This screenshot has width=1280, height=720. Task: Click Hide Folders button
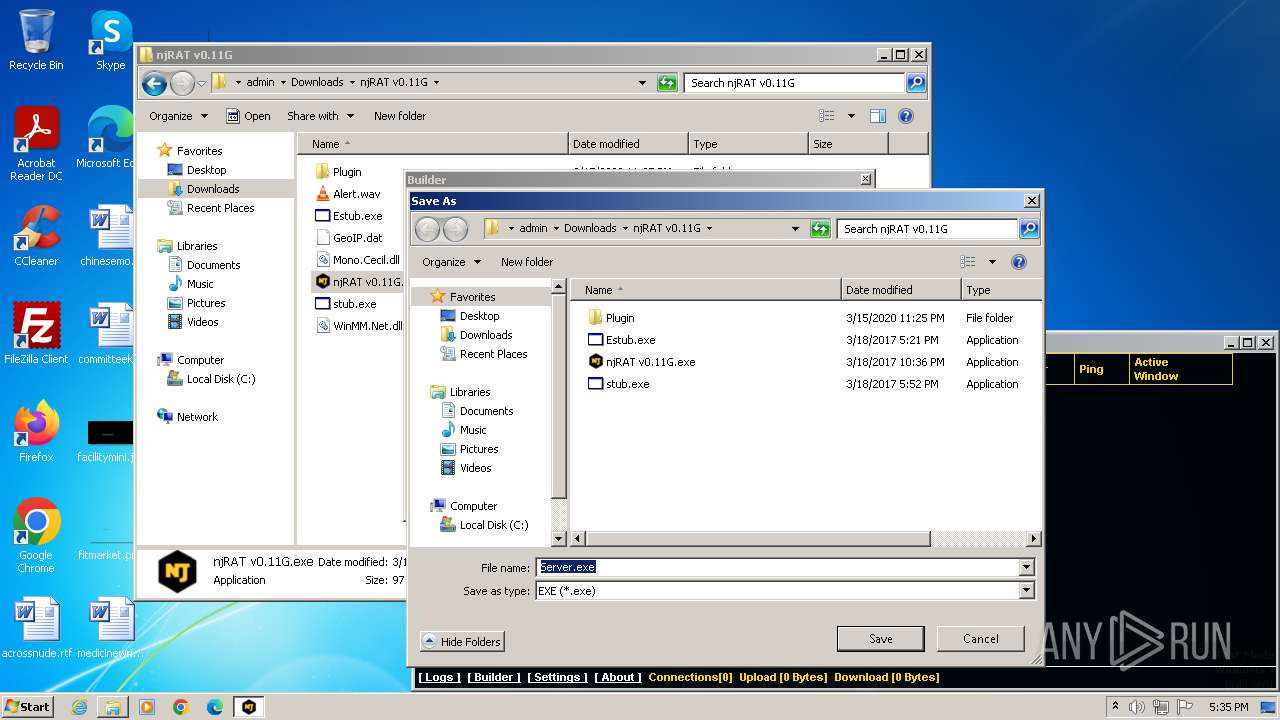pyautogui.click(x=462, y=642)
